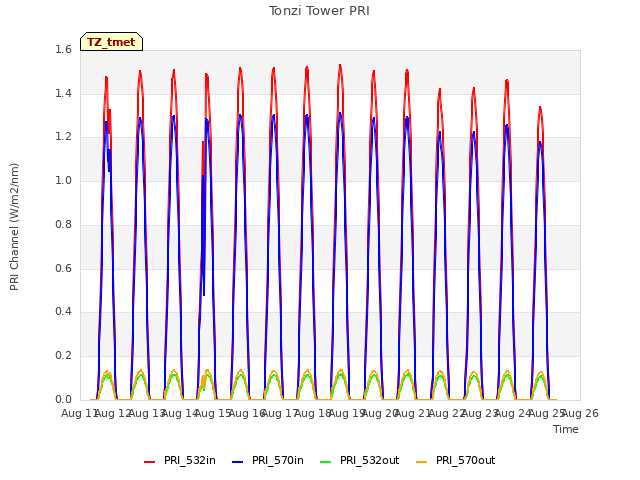Screen dimensions: 640x480
Task: Click the Time axis label
Action: (x=566, y=429)
